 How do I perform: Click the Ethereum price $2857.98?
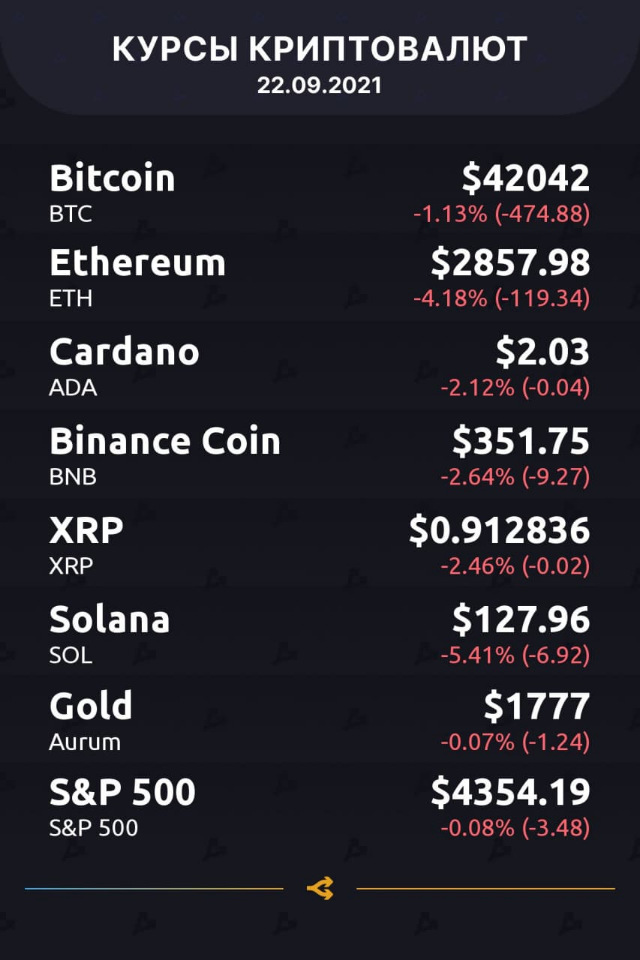point(510,263)
